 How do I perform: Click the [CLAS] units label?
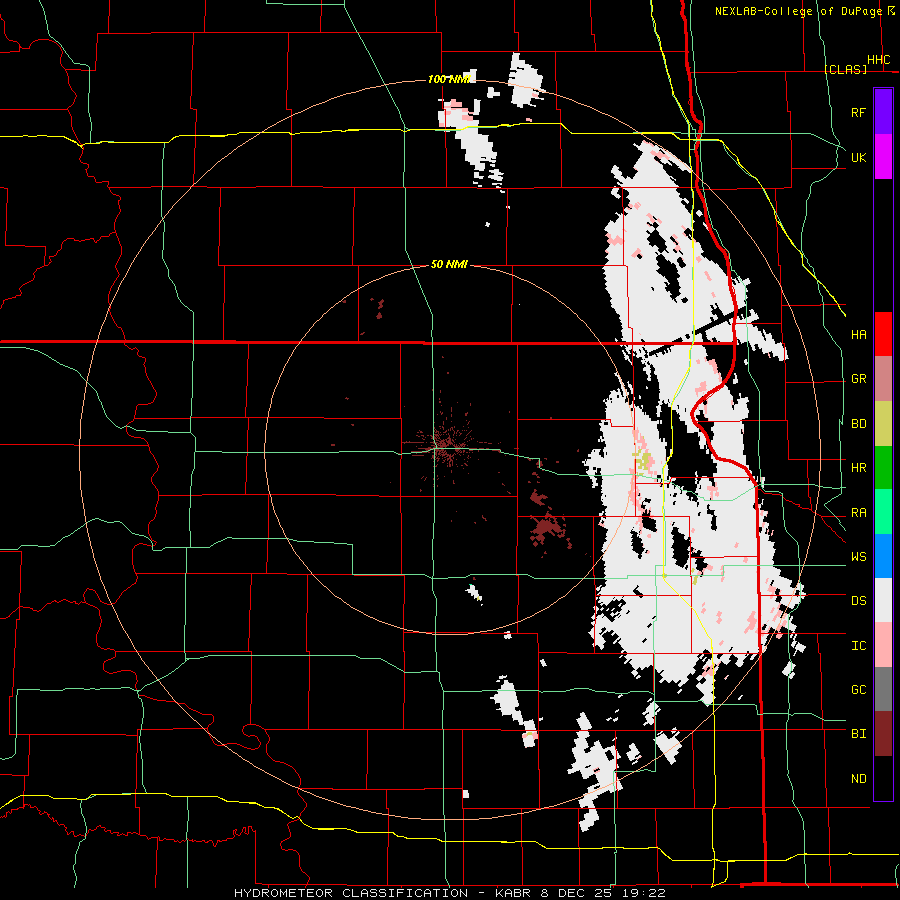845,69
